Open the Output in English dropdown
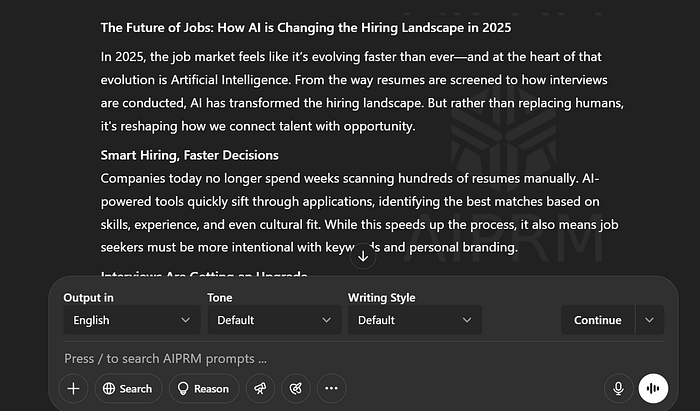 (131, 320)
